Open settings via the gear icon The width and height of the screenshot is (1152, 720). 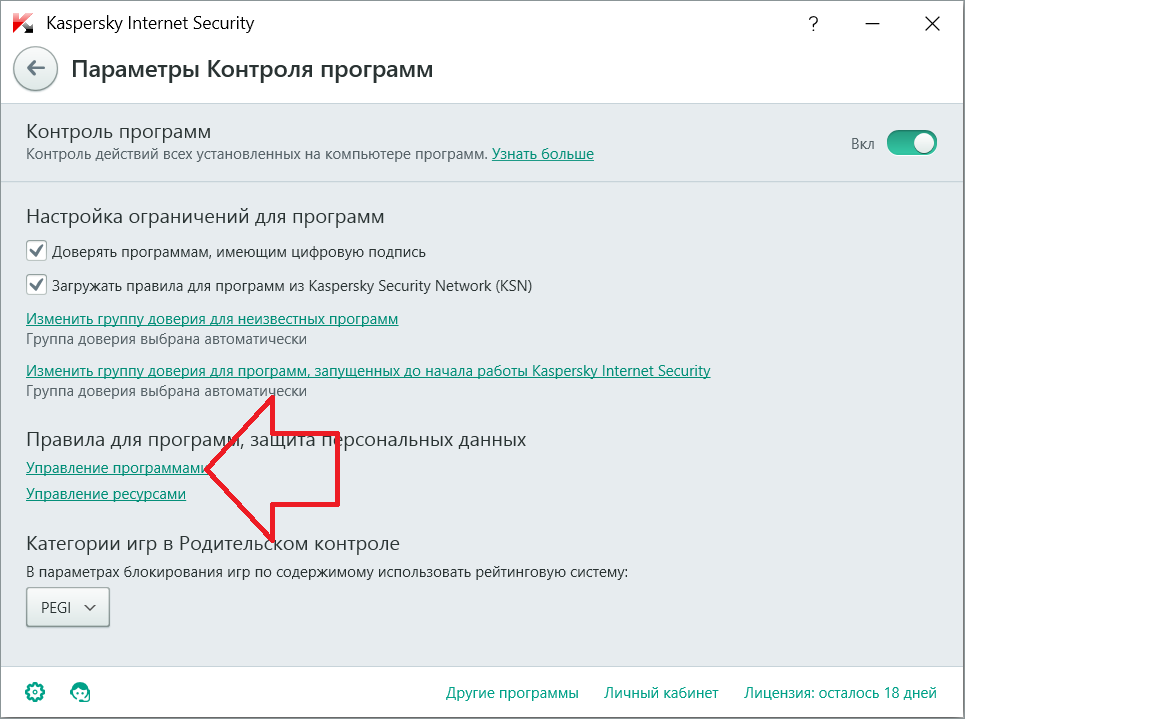tap(35, 692)
